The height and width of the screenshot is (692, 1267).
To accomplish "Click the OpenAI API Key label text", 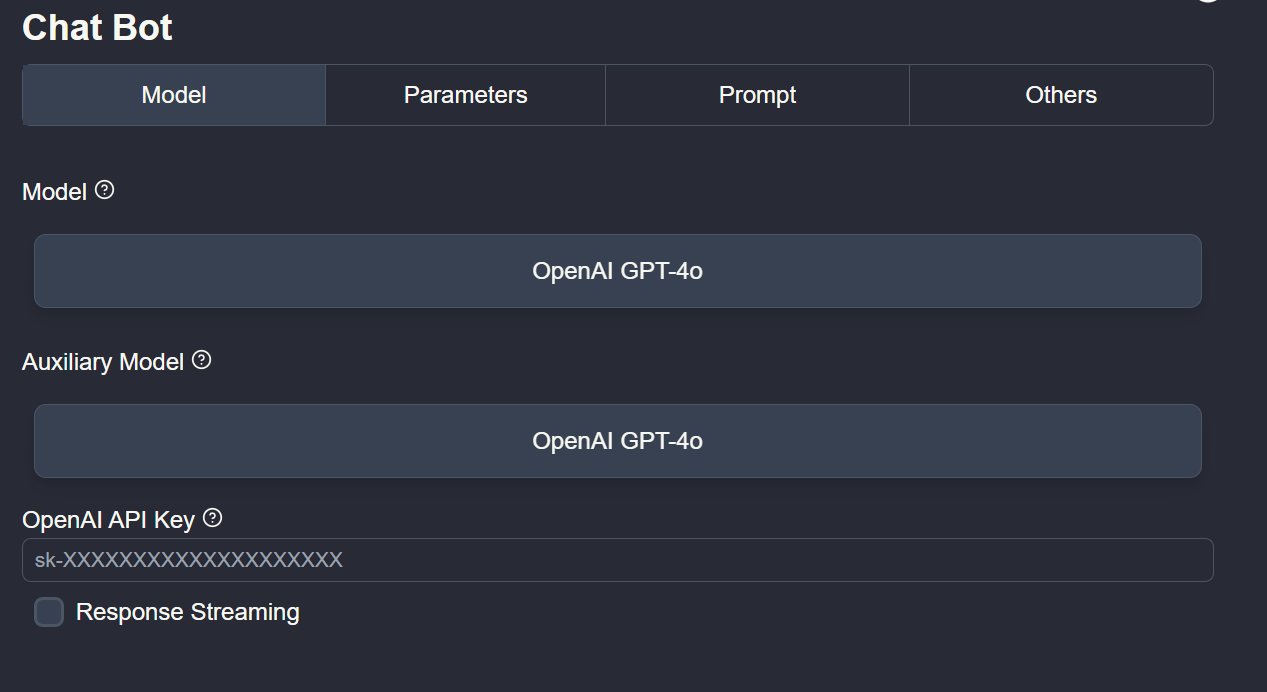I will tap(108, 520).
